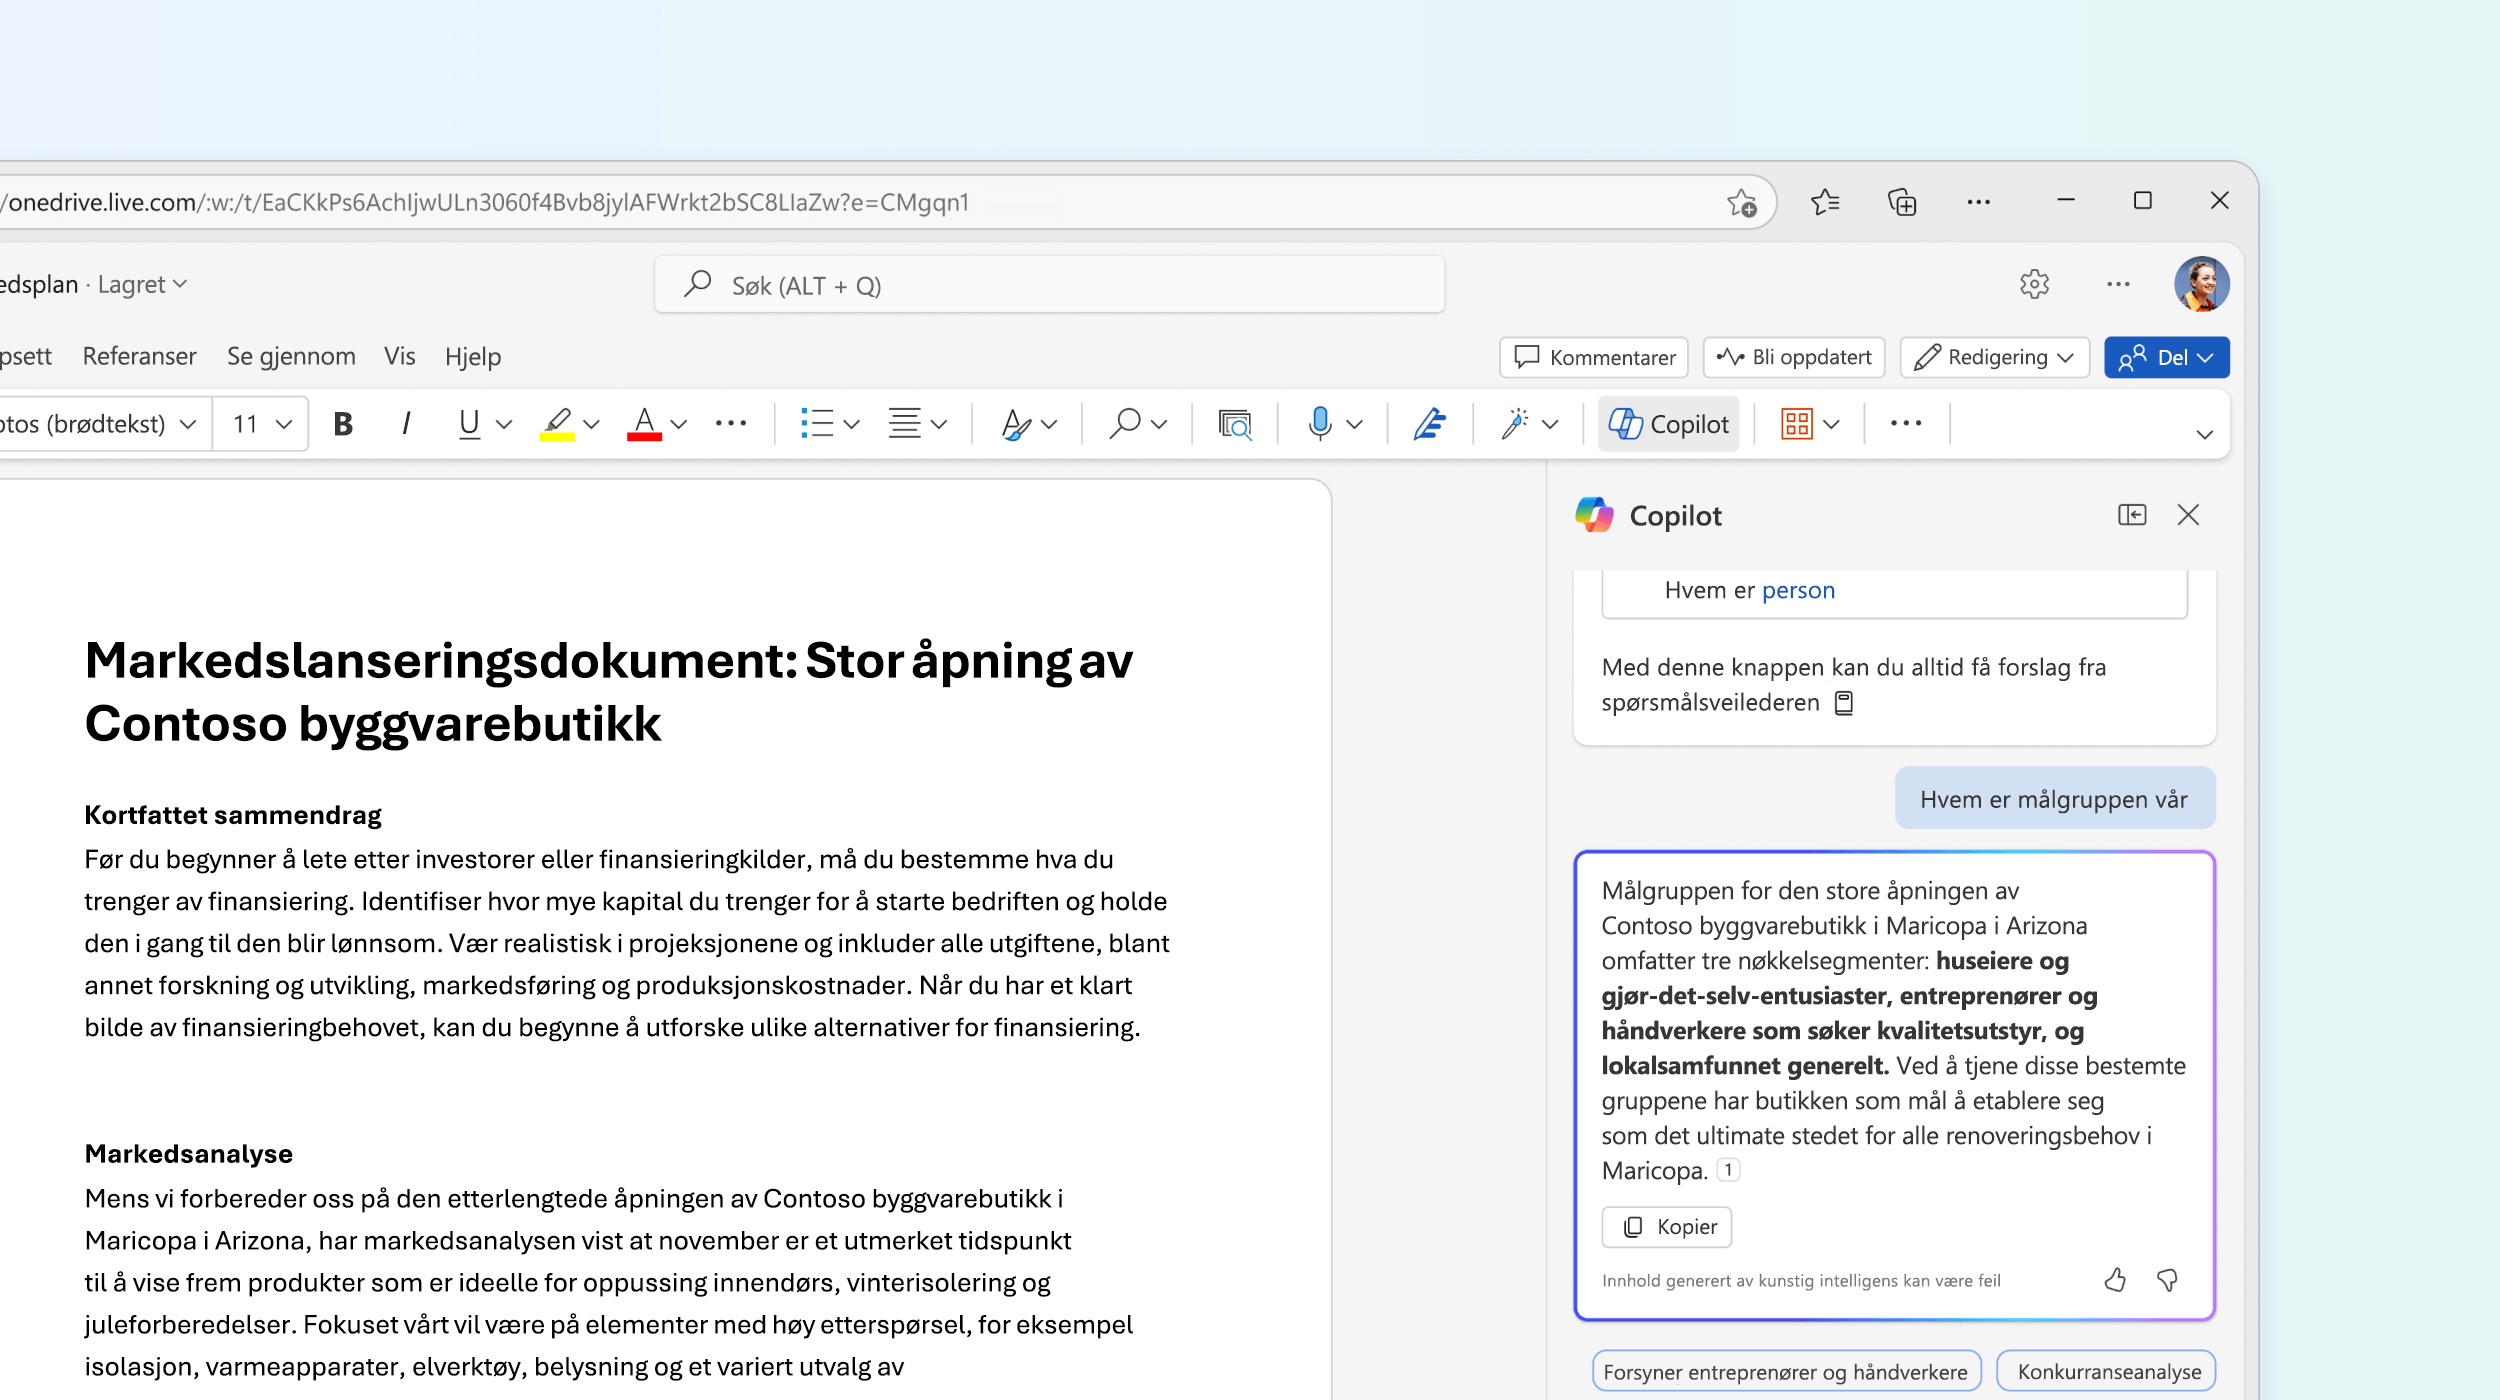Close the Copilot pane
The height and width of the screenshot is (1400, 2500).
tap(2188, 515)
